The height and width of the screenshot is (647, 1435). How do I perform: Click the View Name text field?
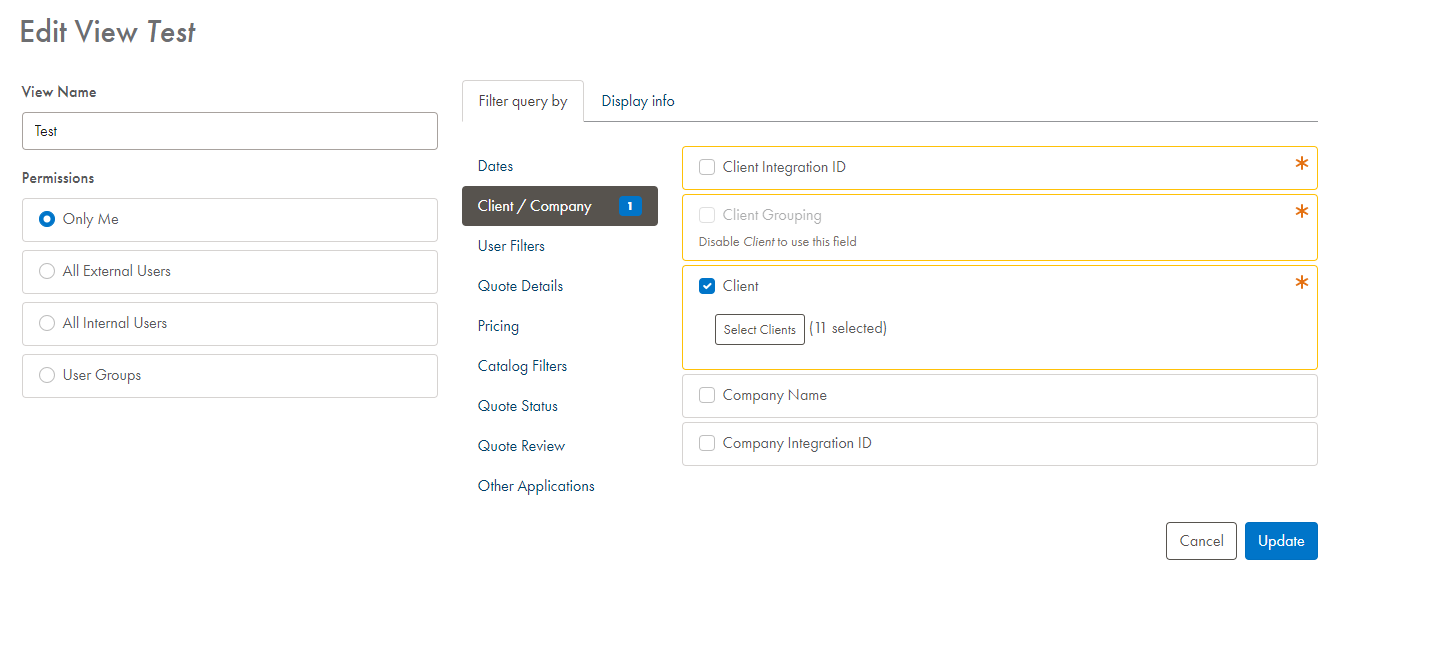tap(229, 131)
